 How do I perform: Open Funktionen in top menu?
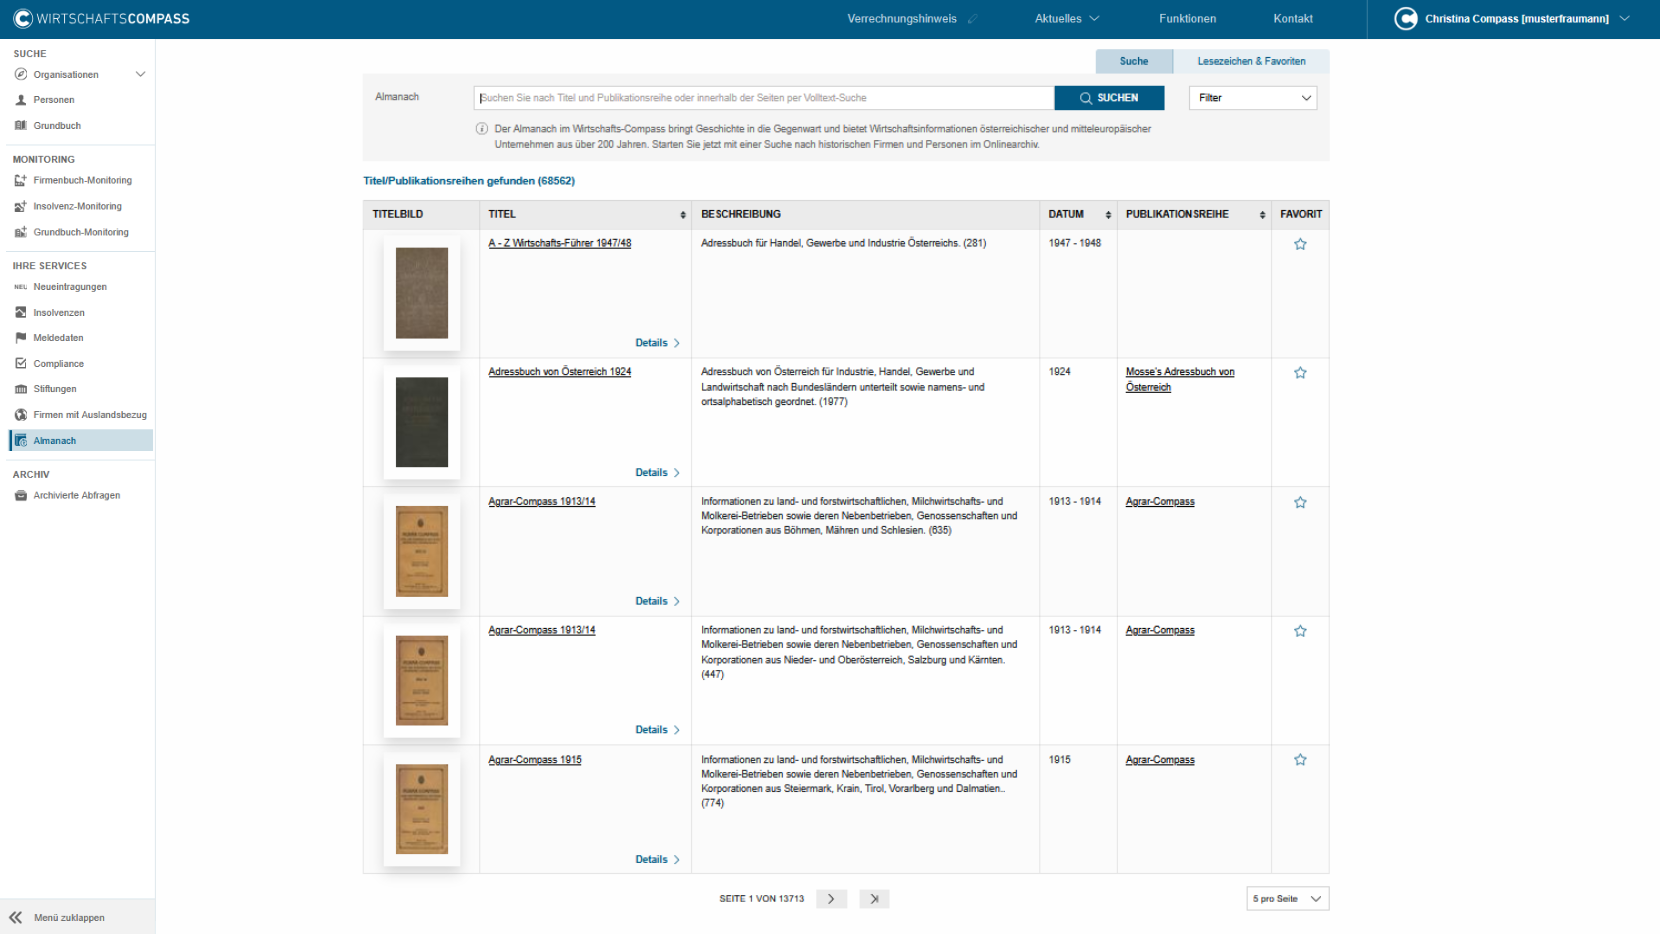[x=1187, y=19]
